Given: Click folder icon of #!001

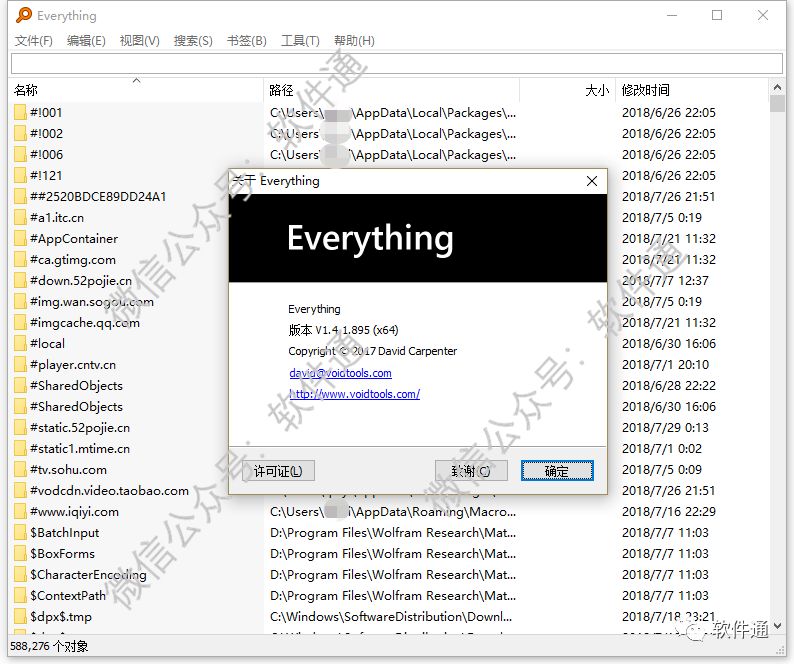Looking at the screenshot, I should [20, 112].
